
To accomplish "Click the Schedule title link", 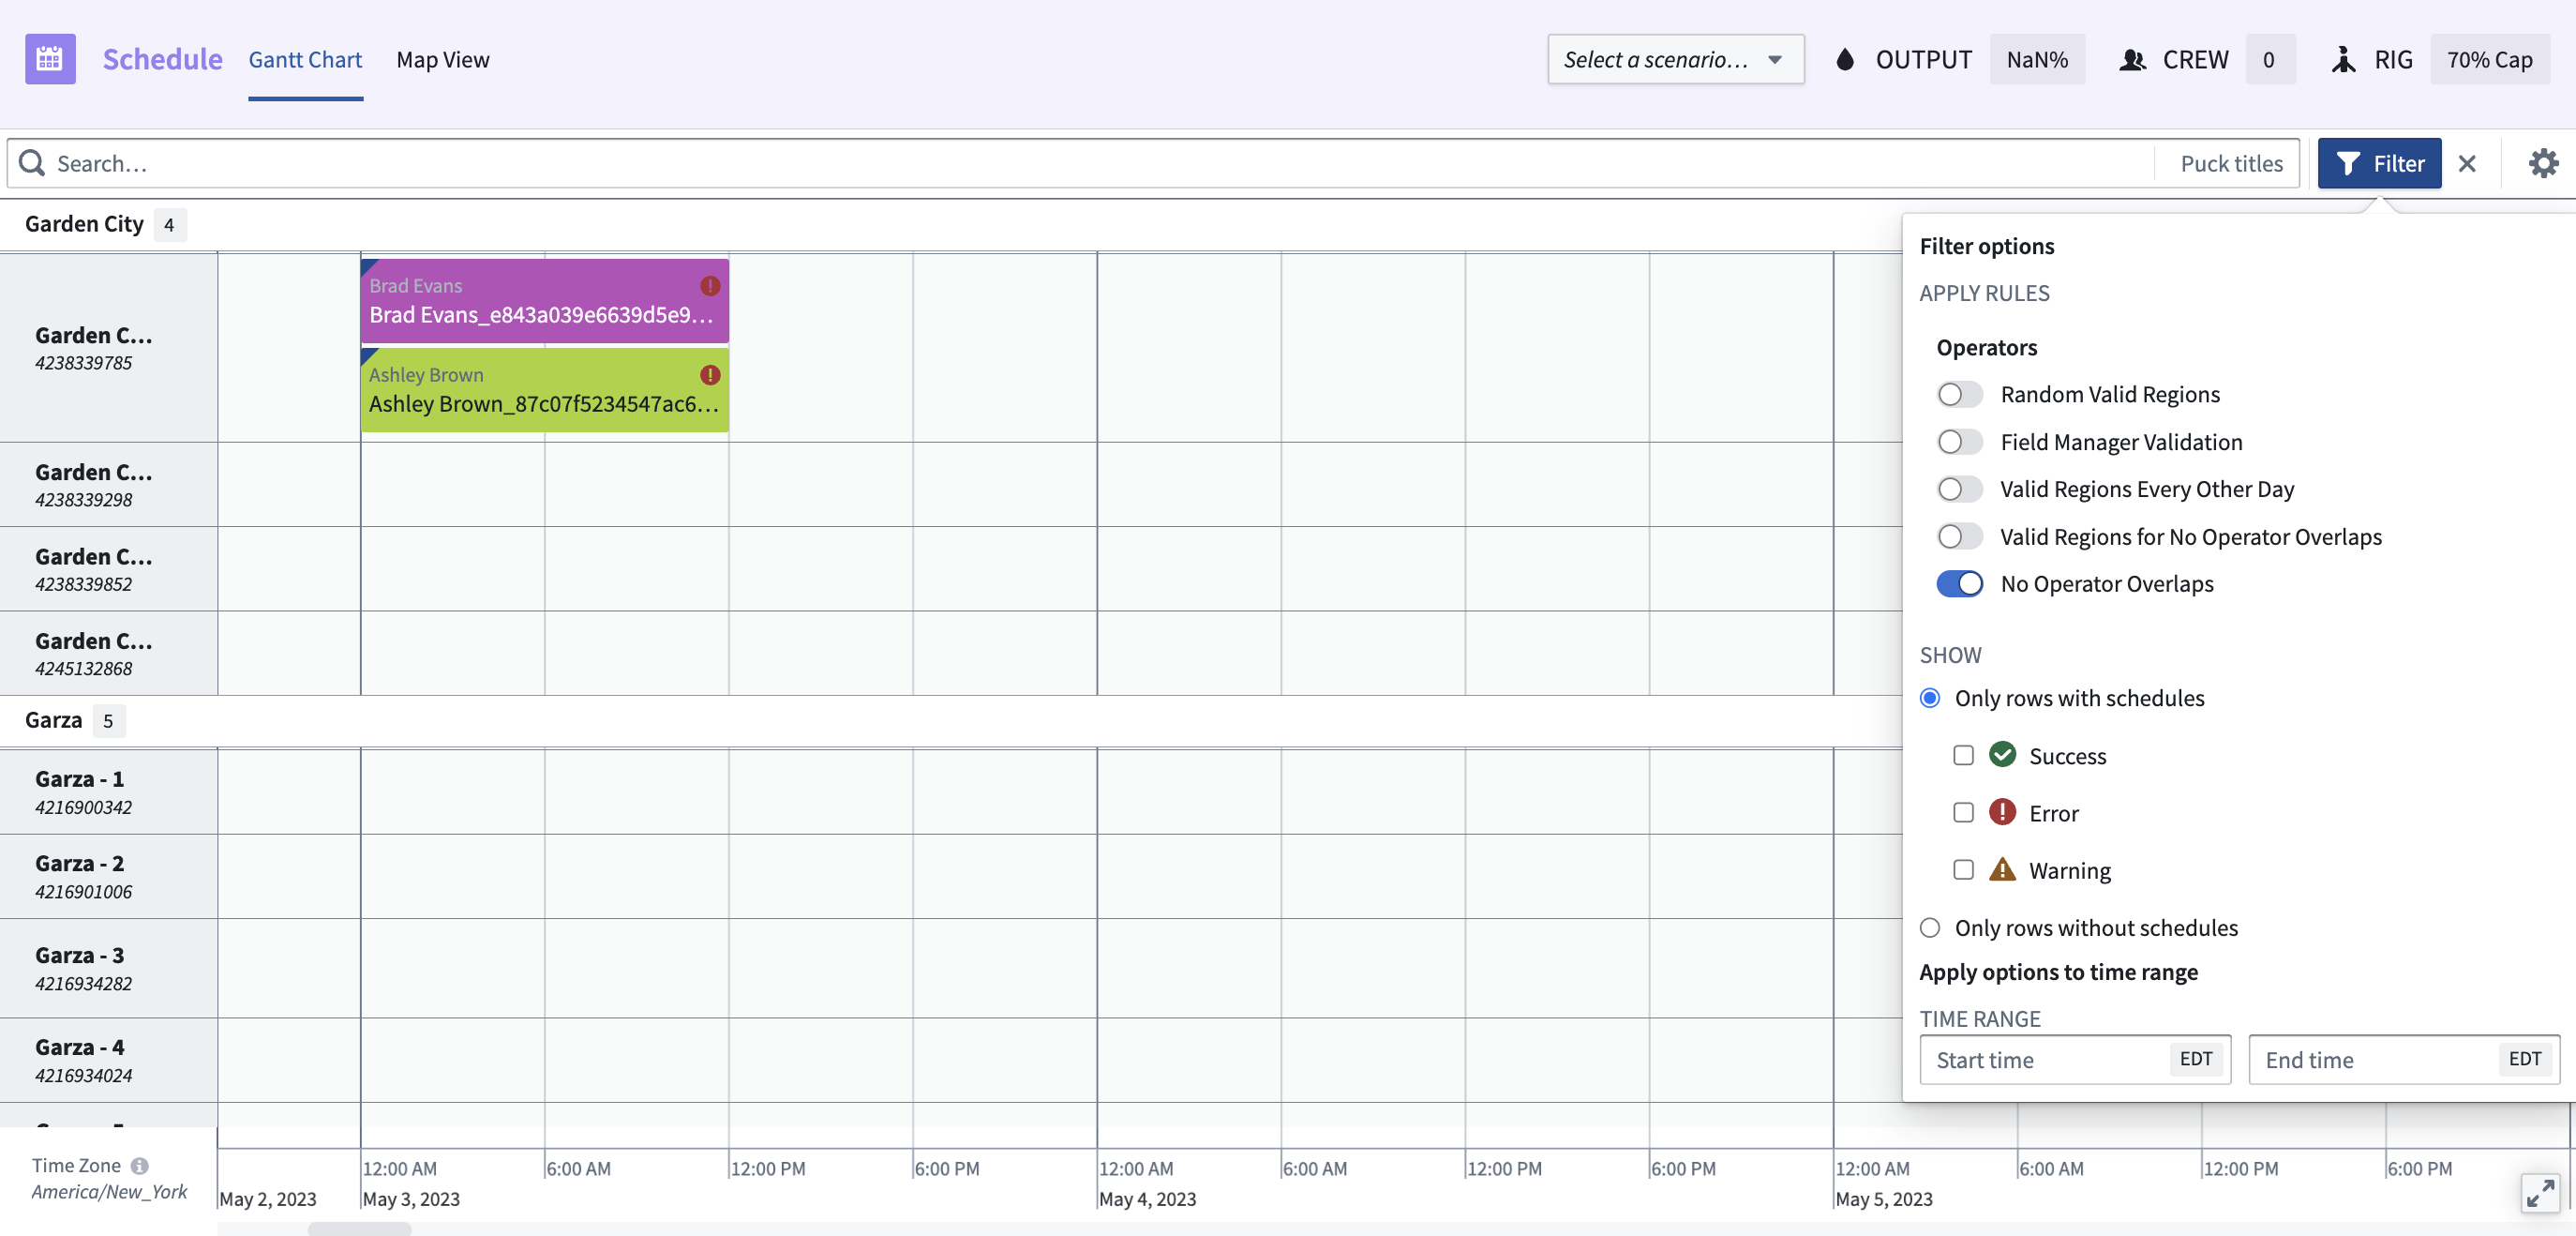I will (162, 59).
